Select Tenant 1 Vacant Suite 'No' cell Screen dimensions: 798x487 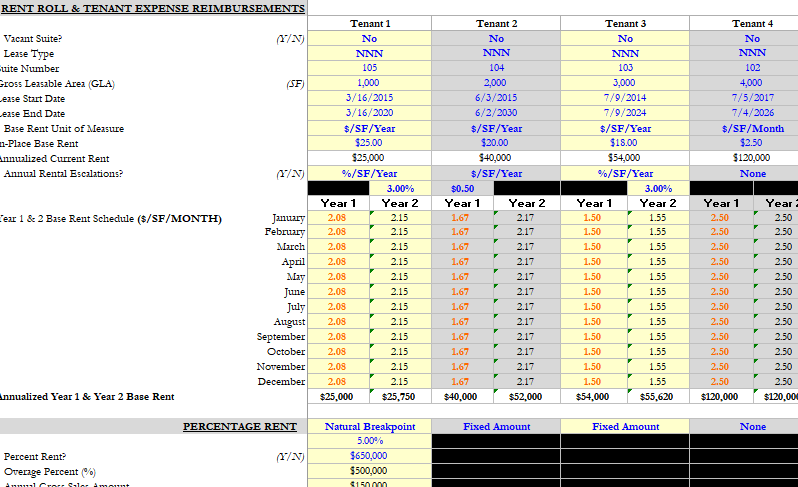tap(370, 38)
